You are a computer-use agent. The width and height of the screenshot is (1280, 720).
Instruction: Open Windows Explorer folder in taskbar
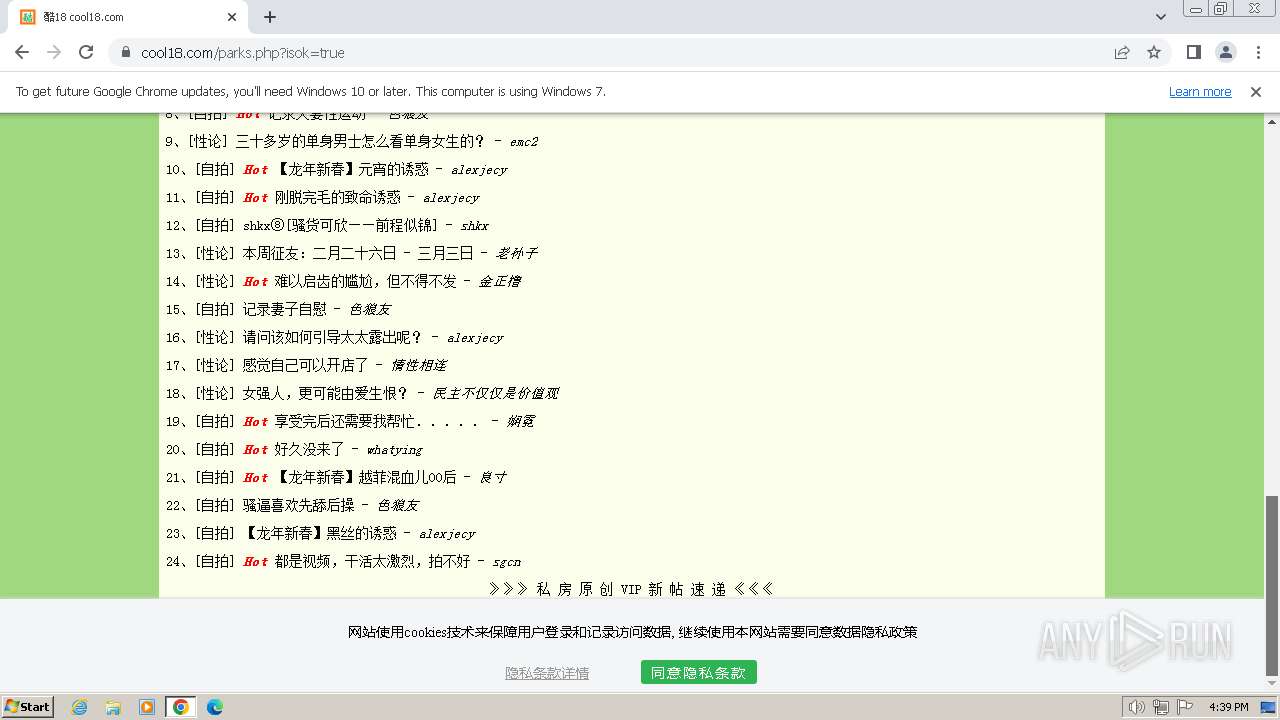[x=113, y=707]
